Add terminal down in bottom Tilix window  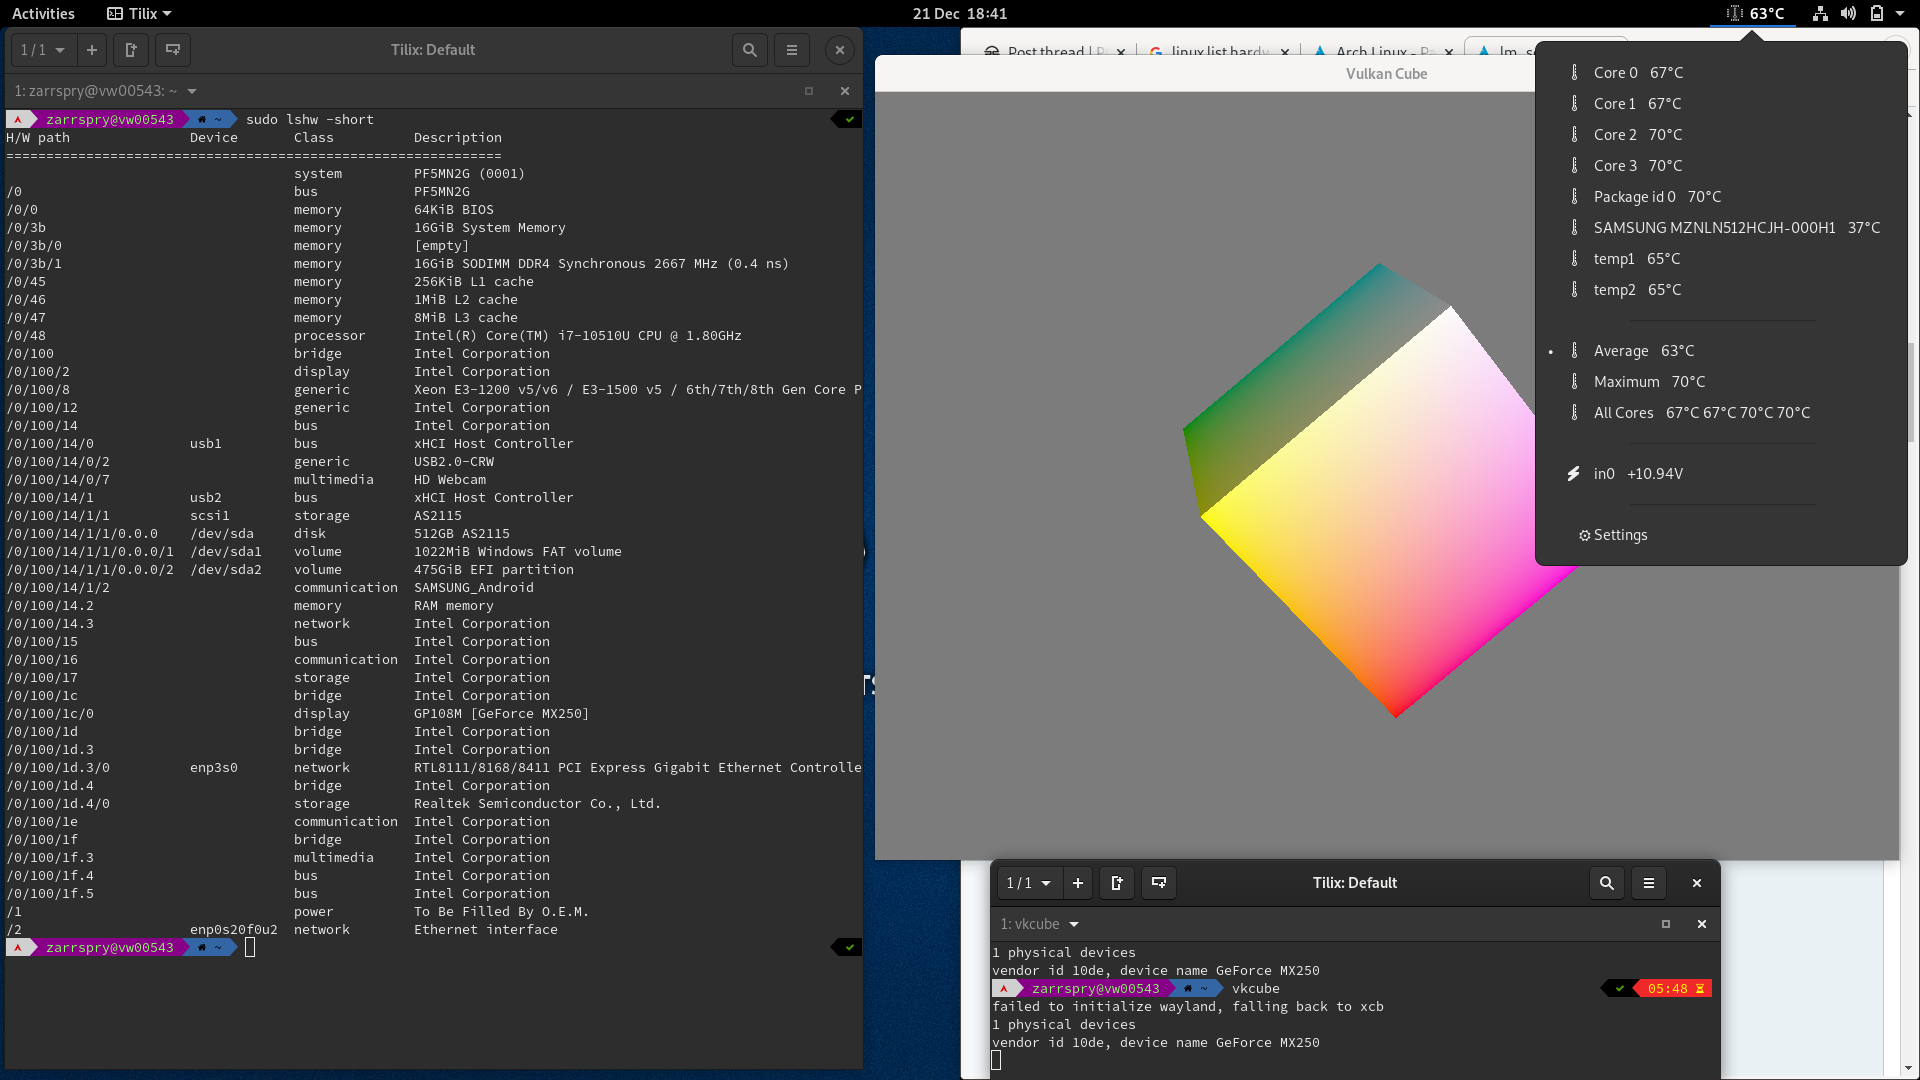[1159, 883]
